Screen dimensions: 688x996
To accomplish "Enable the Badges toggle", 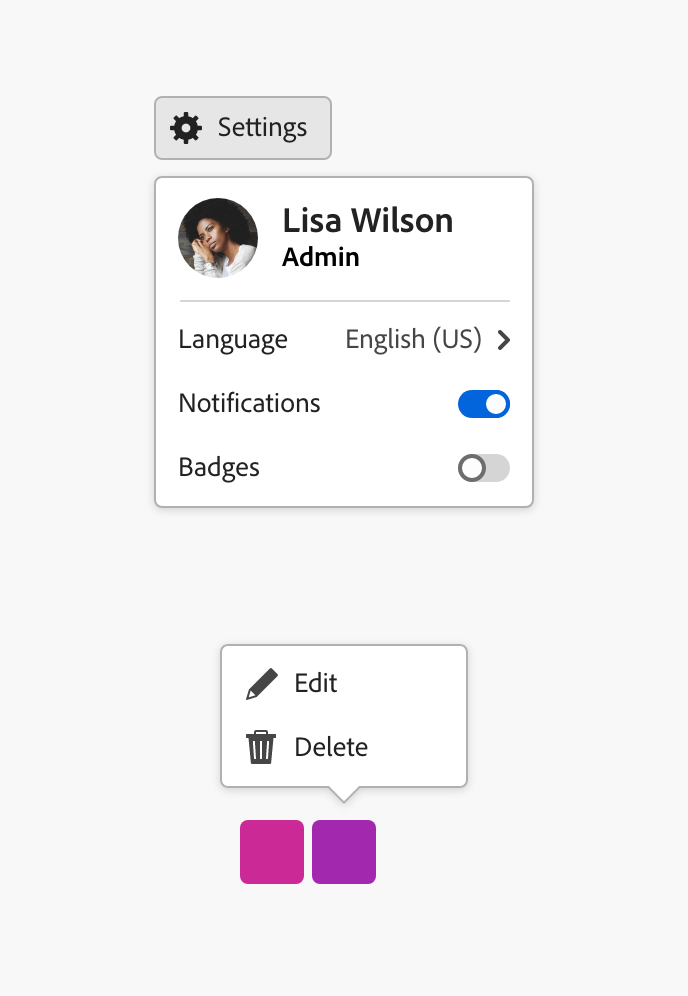I will coord(483,467).
